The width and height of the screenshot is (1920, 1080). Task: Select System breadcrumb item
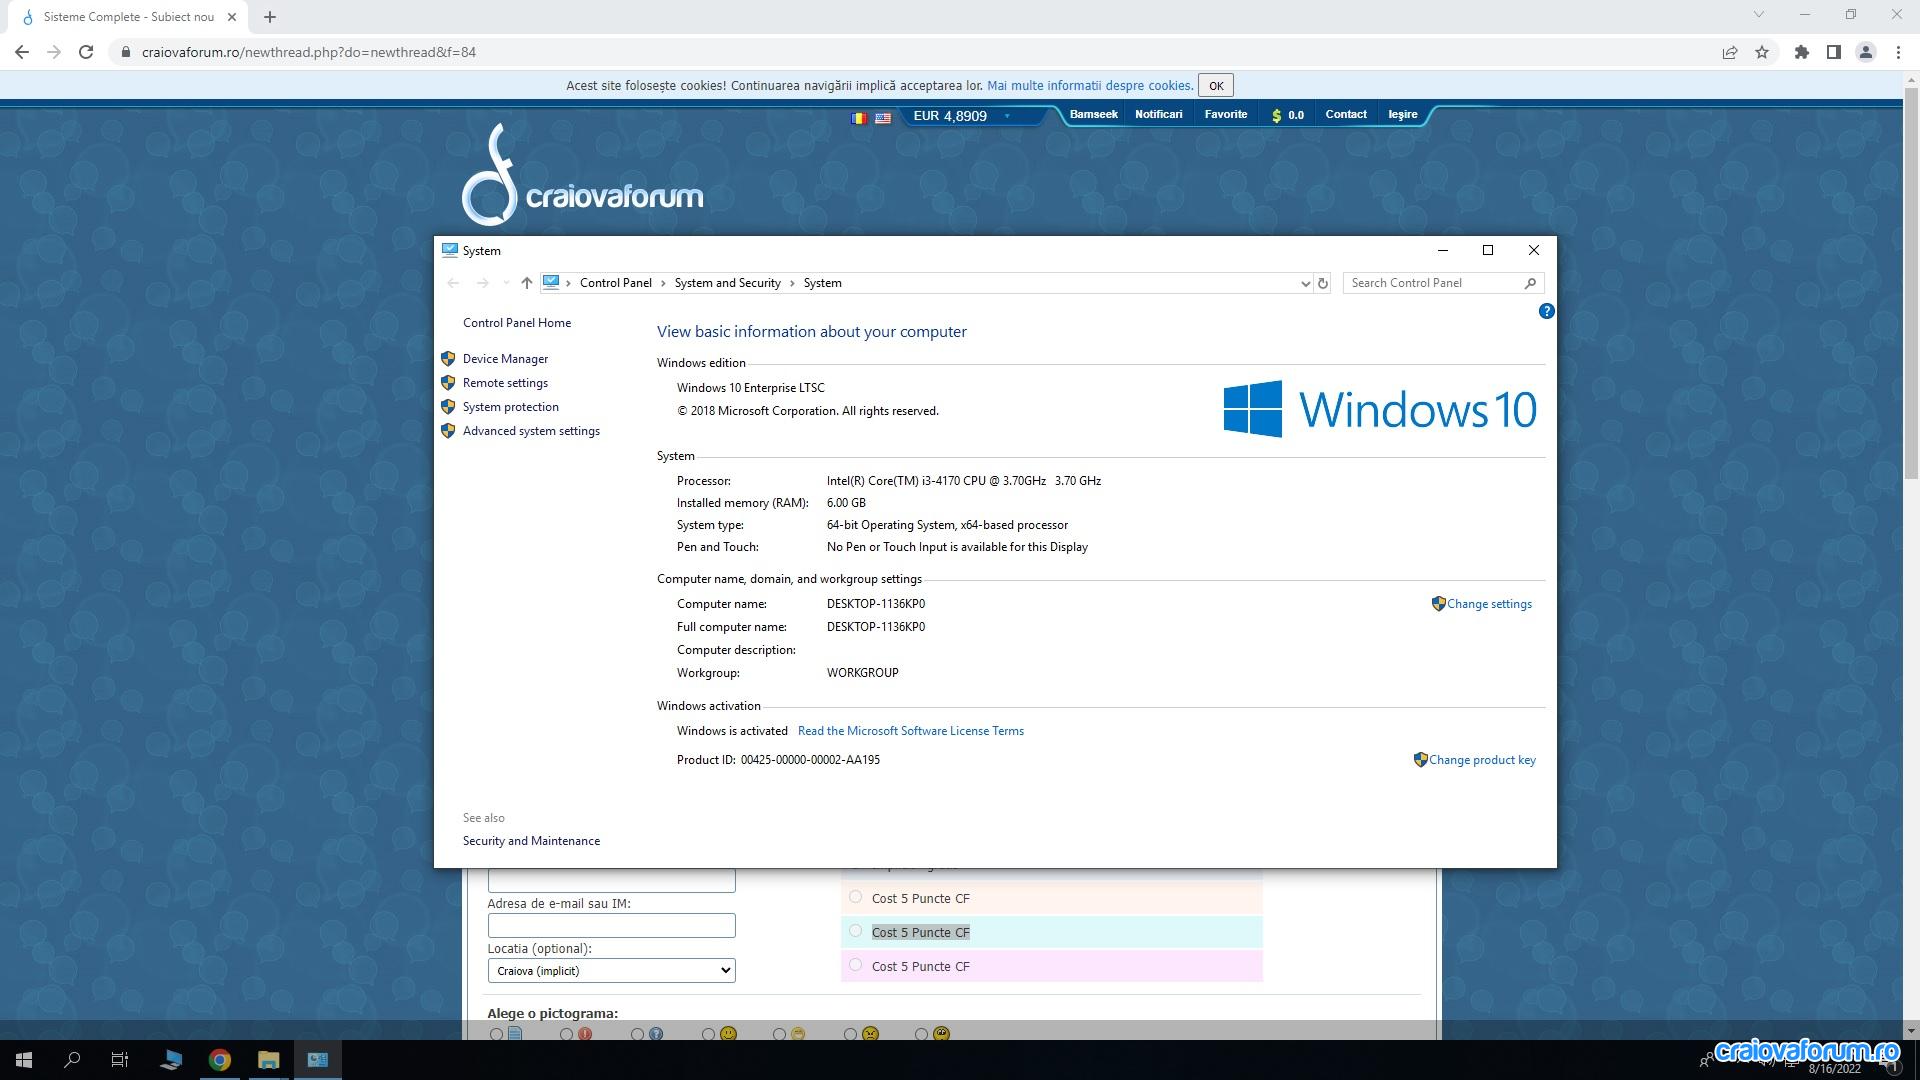[822, 283]
